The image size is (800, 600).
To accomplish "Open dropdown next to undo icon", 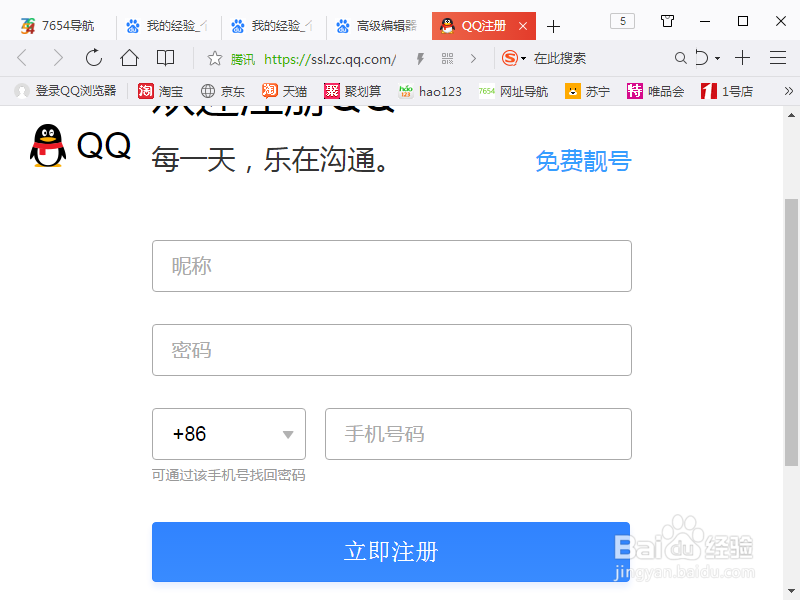I will click(717, 59).
